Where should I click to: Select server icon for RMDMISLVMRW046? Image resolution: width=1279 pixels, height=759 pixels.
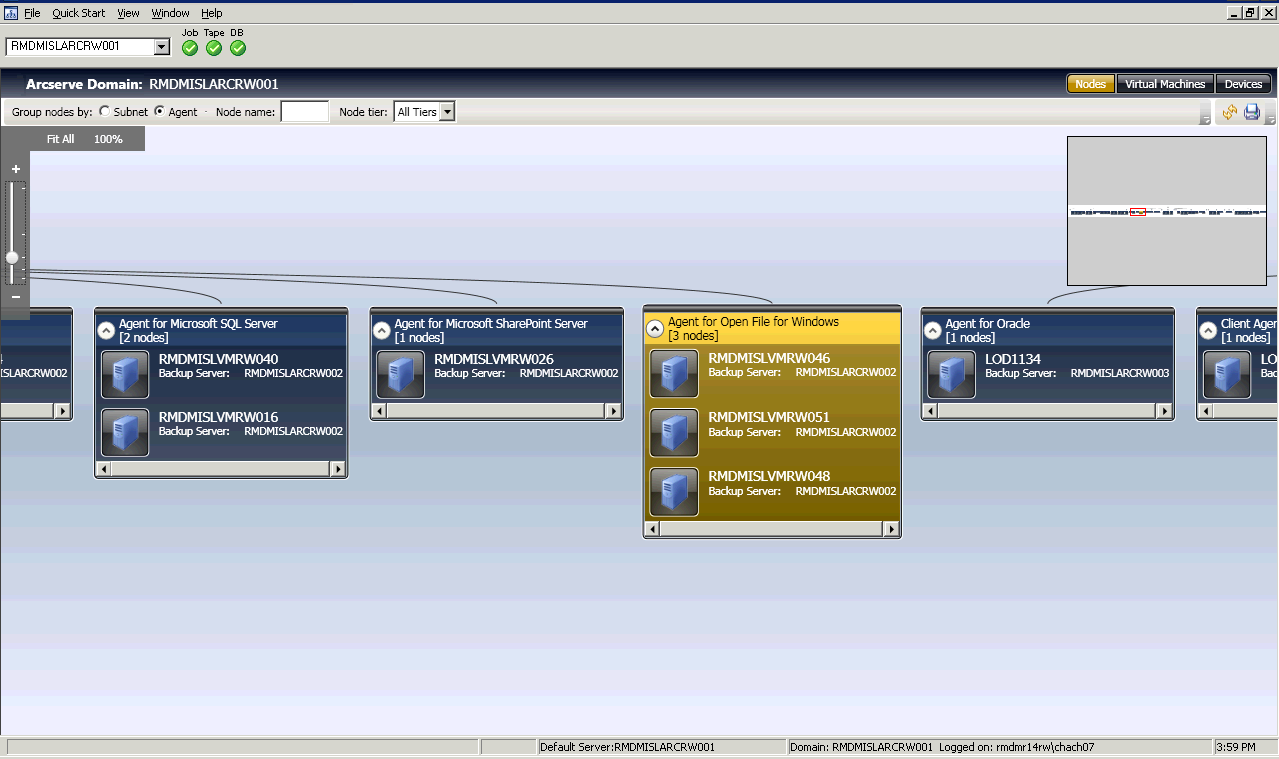tap(674, 373)
